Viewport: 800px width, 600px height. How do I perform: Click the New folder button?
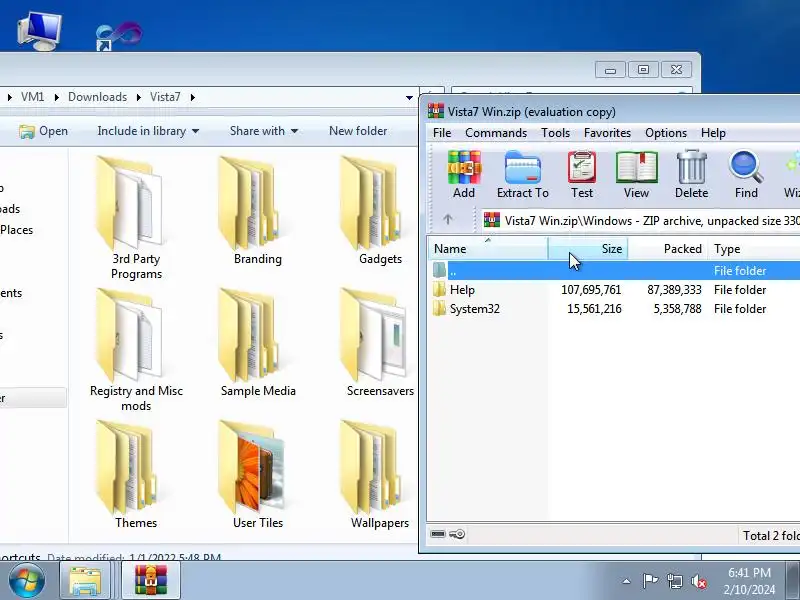[x=358, y=131]
